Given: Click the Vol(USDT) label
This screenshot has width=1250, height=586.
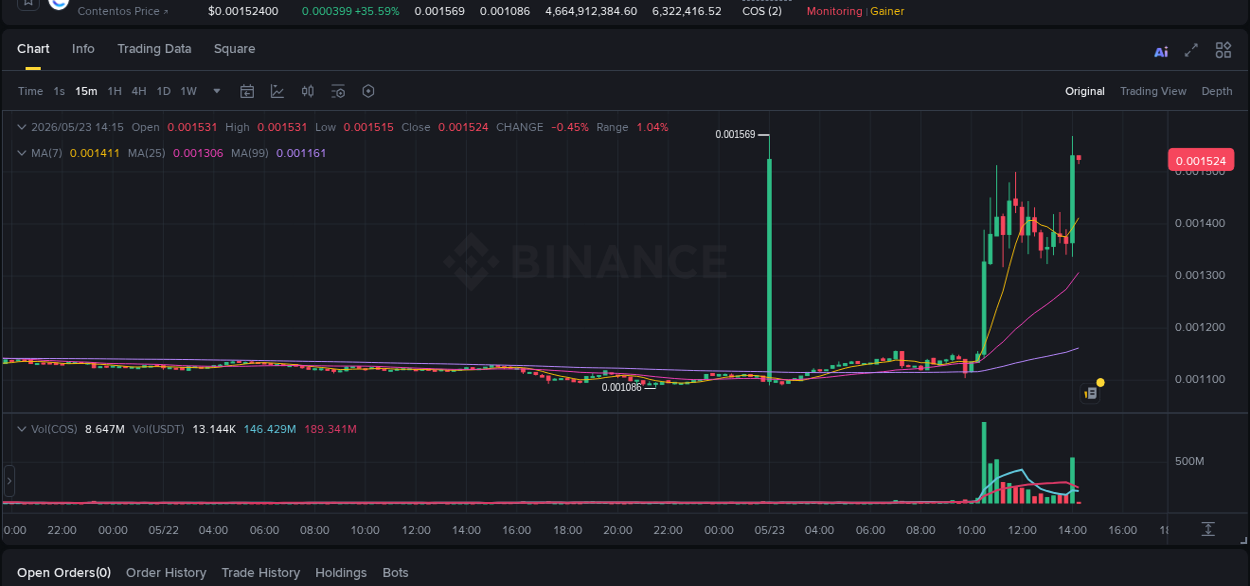Looking at the screenshot, I should (x=158, y=429).
